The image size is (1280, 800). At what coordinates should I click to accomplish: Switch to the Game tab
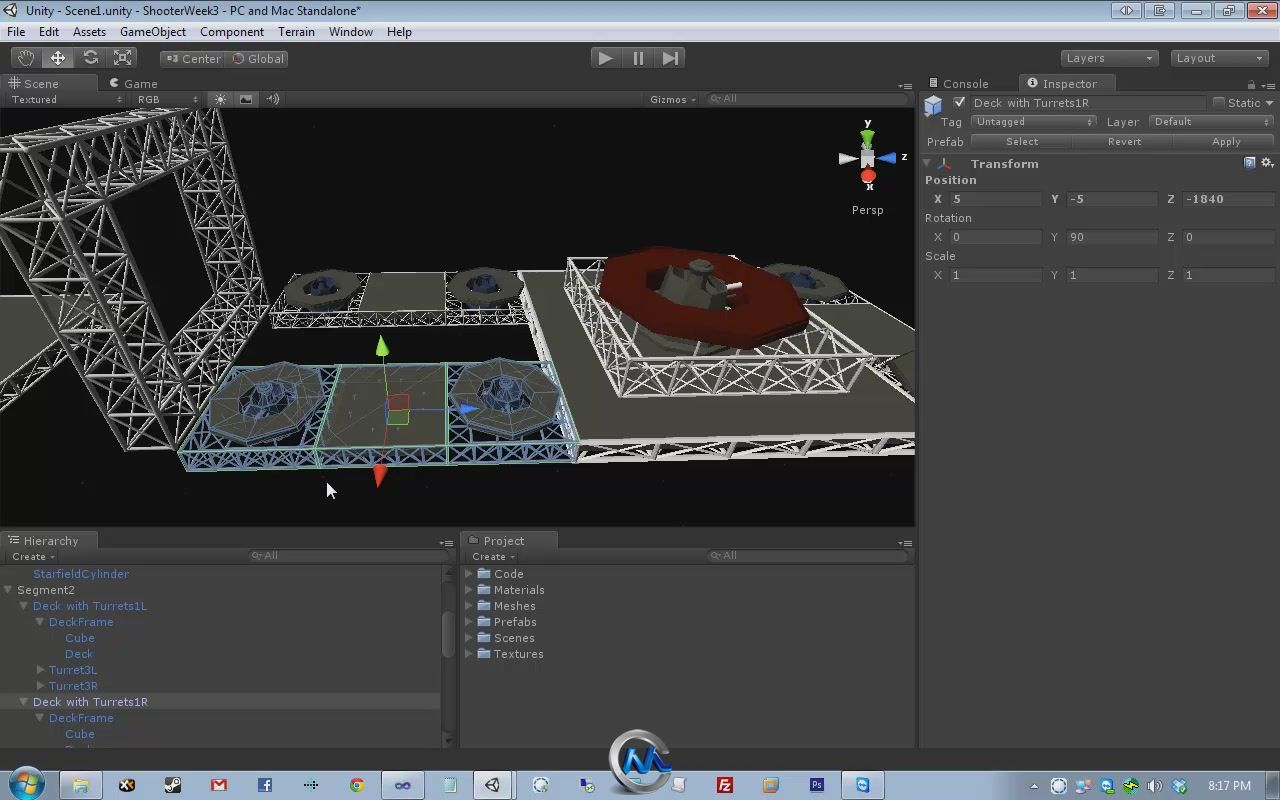pyautogui.click(x=133, y=83)
